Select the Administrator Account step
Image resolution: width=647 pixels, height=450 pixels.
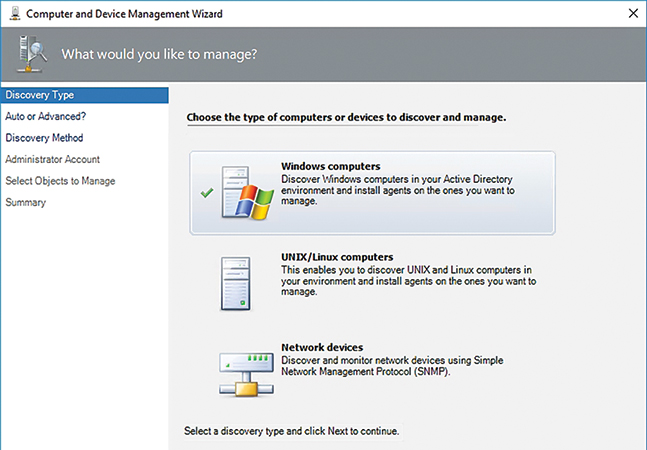click(52, 159)
